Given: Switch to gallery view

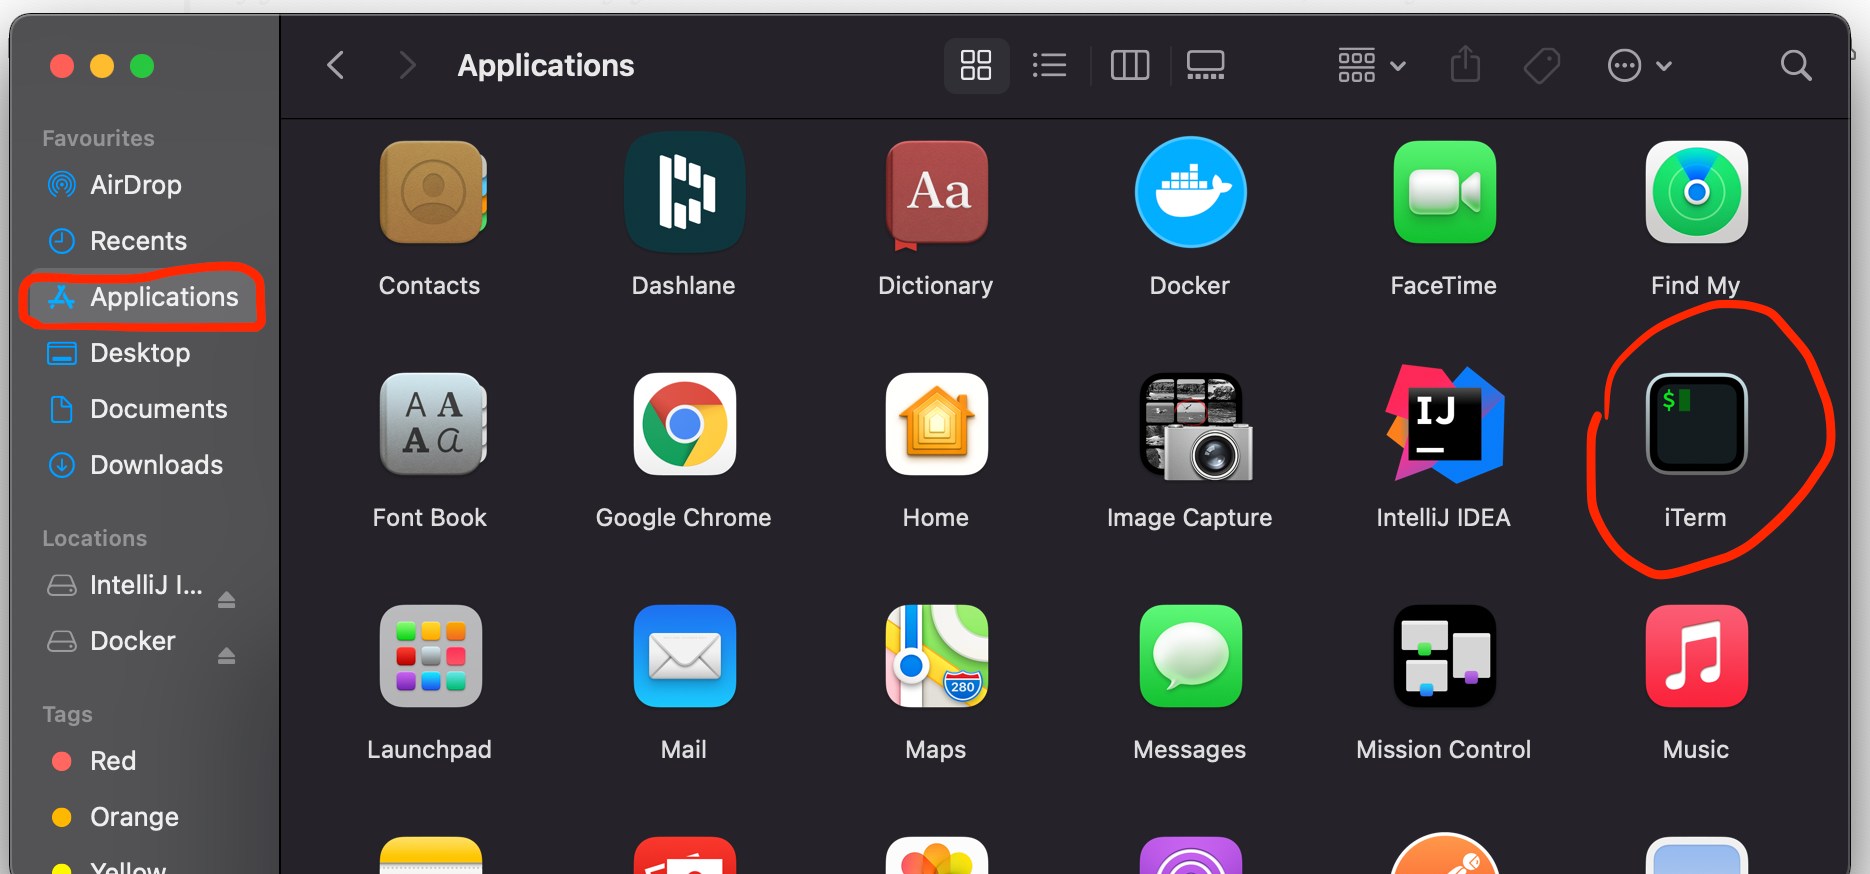Looking at the screenshot, I should (x=1205, y=66).
